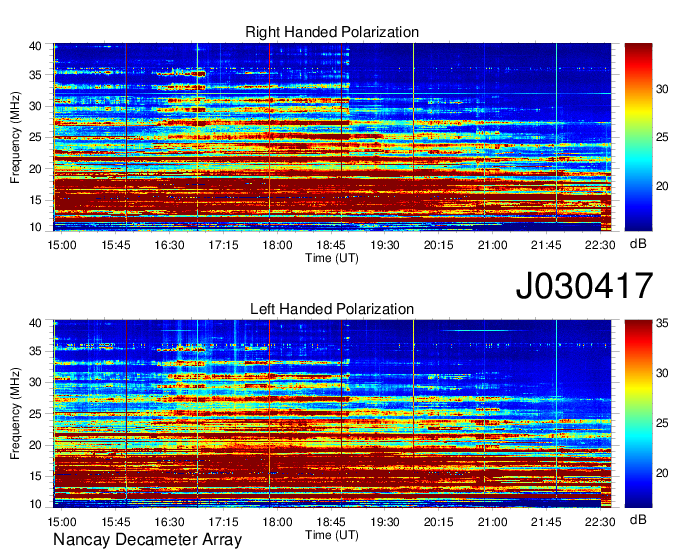Click the 15:00 time tick on the bottom plot
Viewport: 680px width, 552px height.
[62, 522]
